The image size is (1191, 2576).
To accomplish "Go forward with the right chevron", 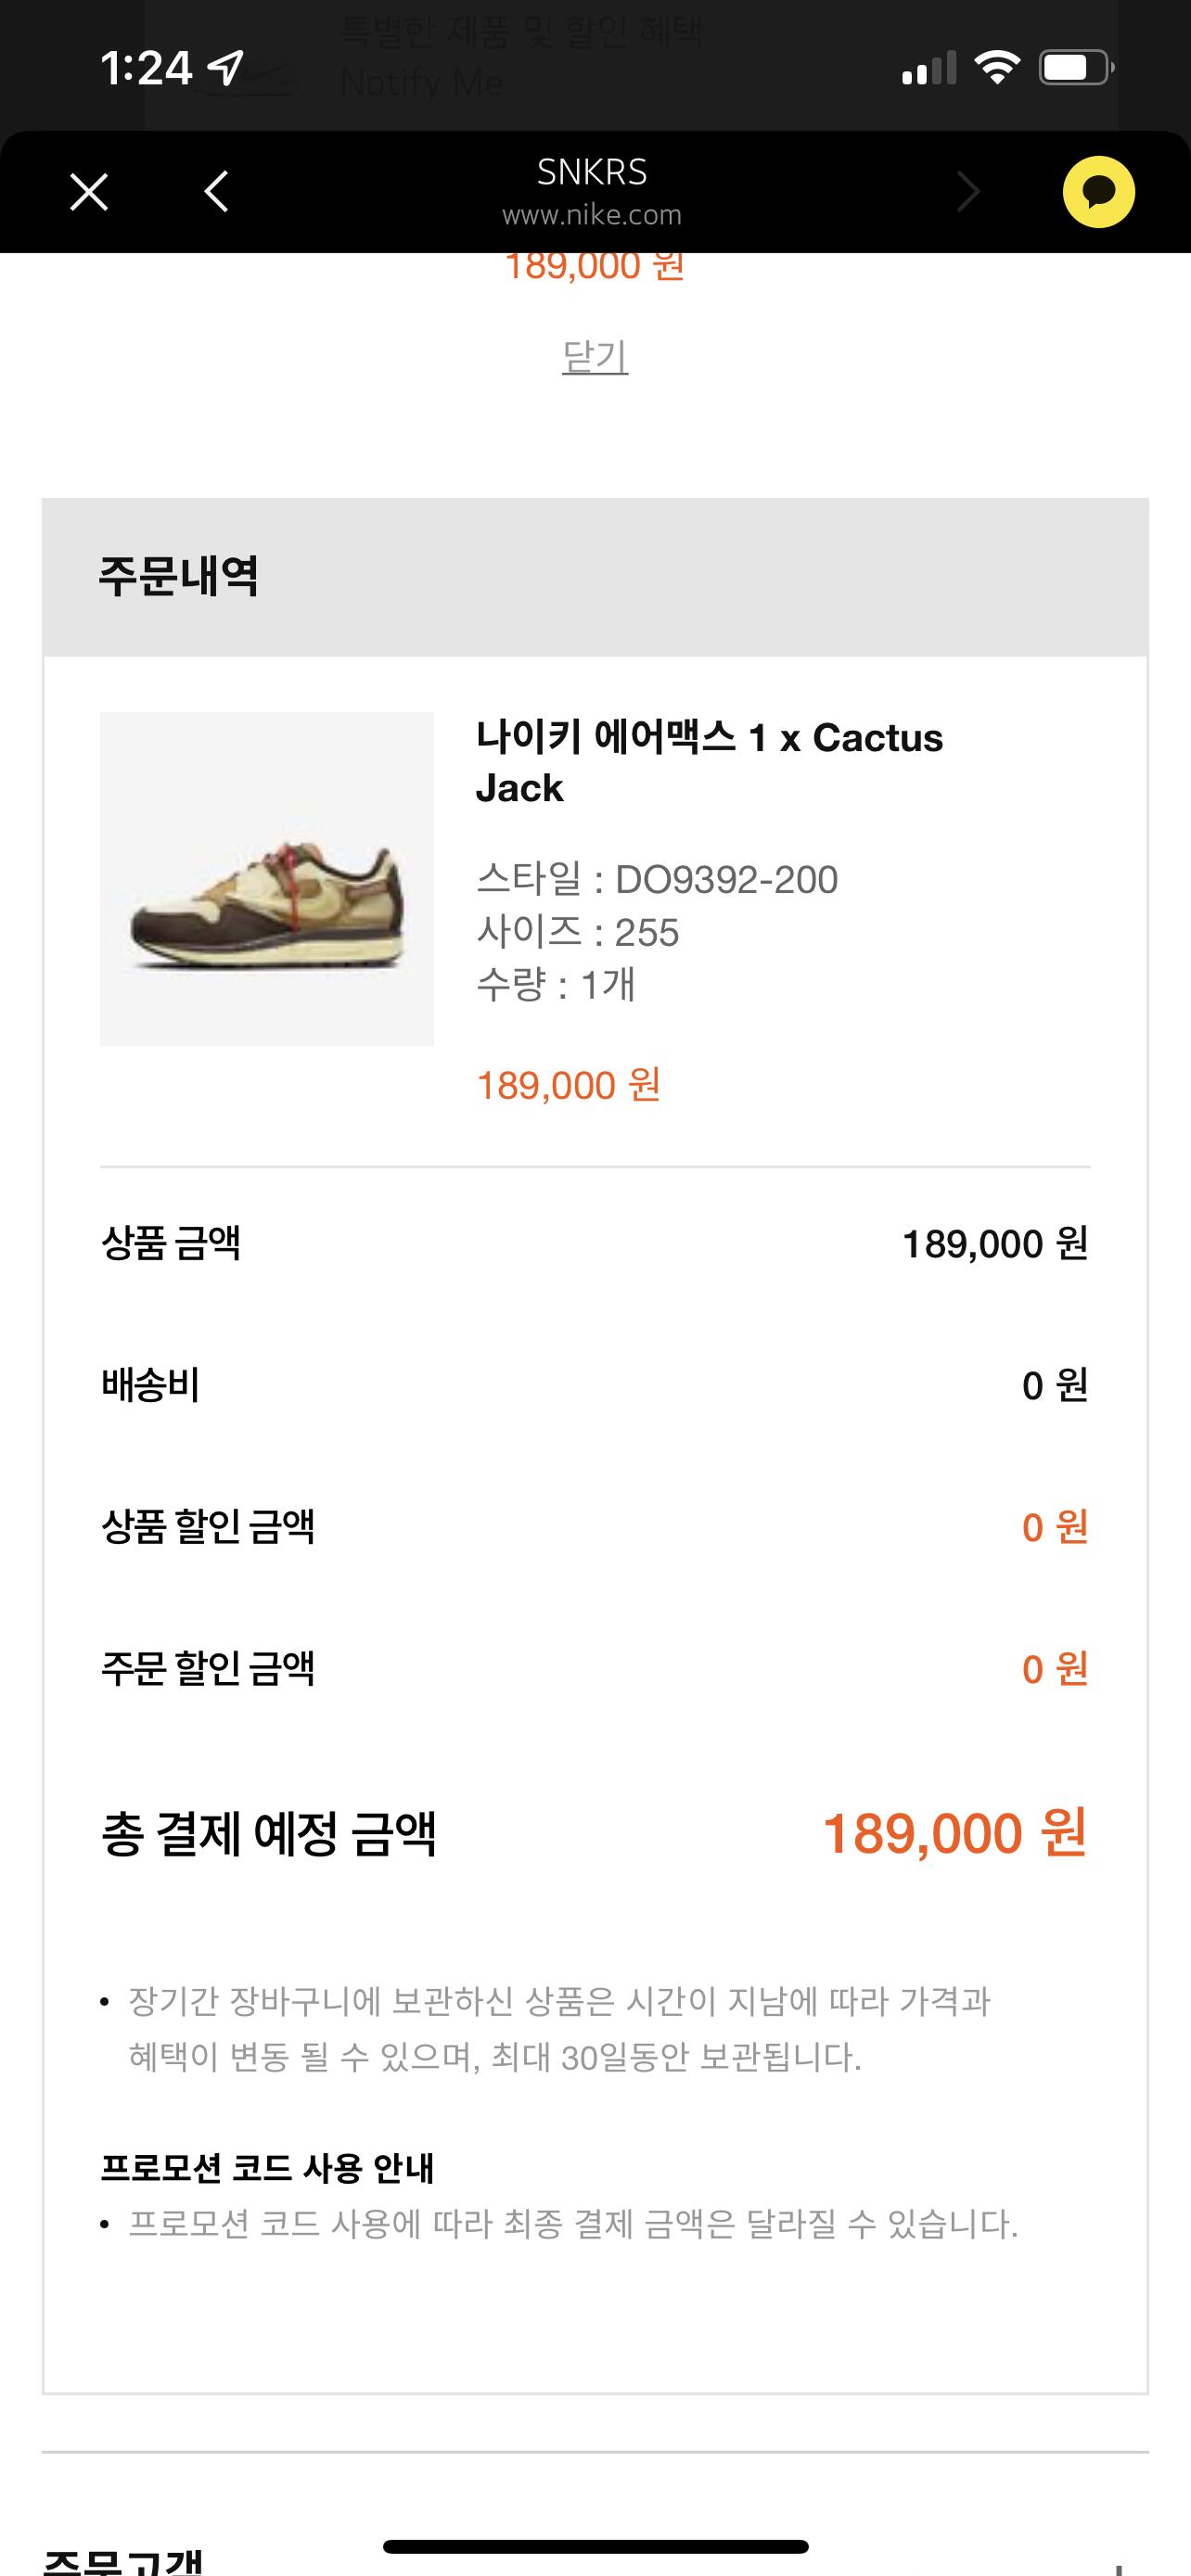I will point(968,192).
